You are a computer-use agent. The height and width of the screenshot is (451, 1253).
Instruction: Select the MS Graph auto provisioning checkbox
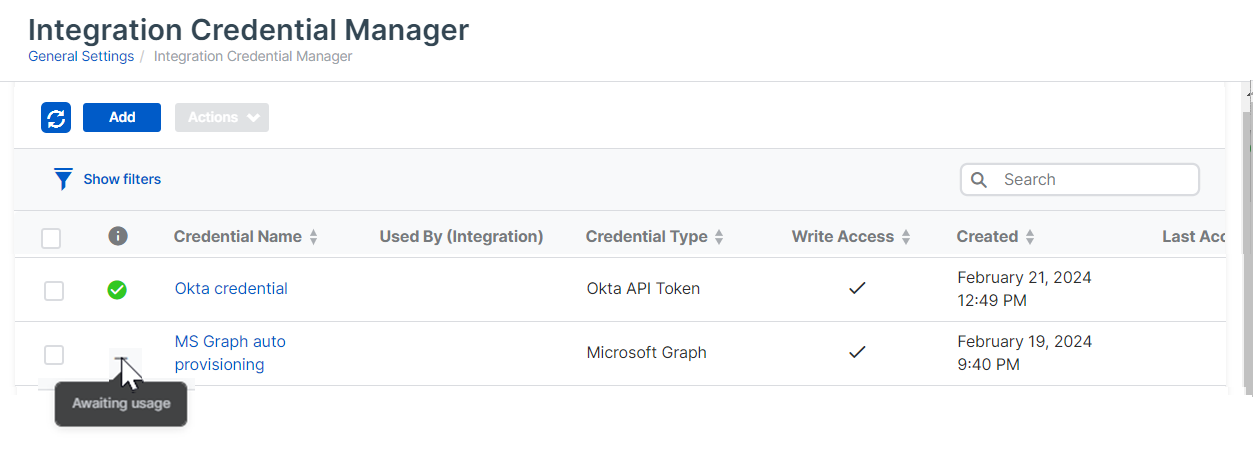54,354
